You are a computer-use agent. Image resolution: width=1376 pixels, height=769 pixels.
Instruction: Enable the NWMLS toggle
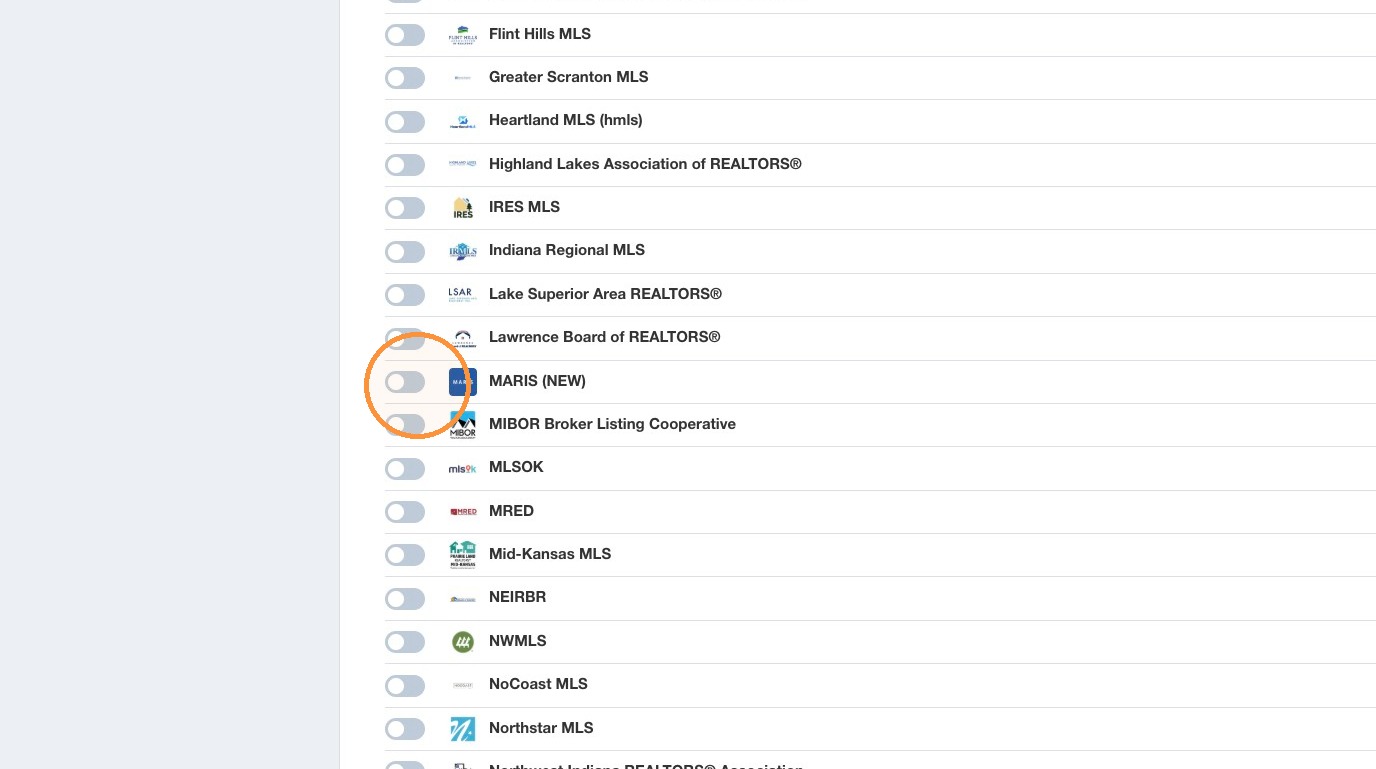point(405,642)
